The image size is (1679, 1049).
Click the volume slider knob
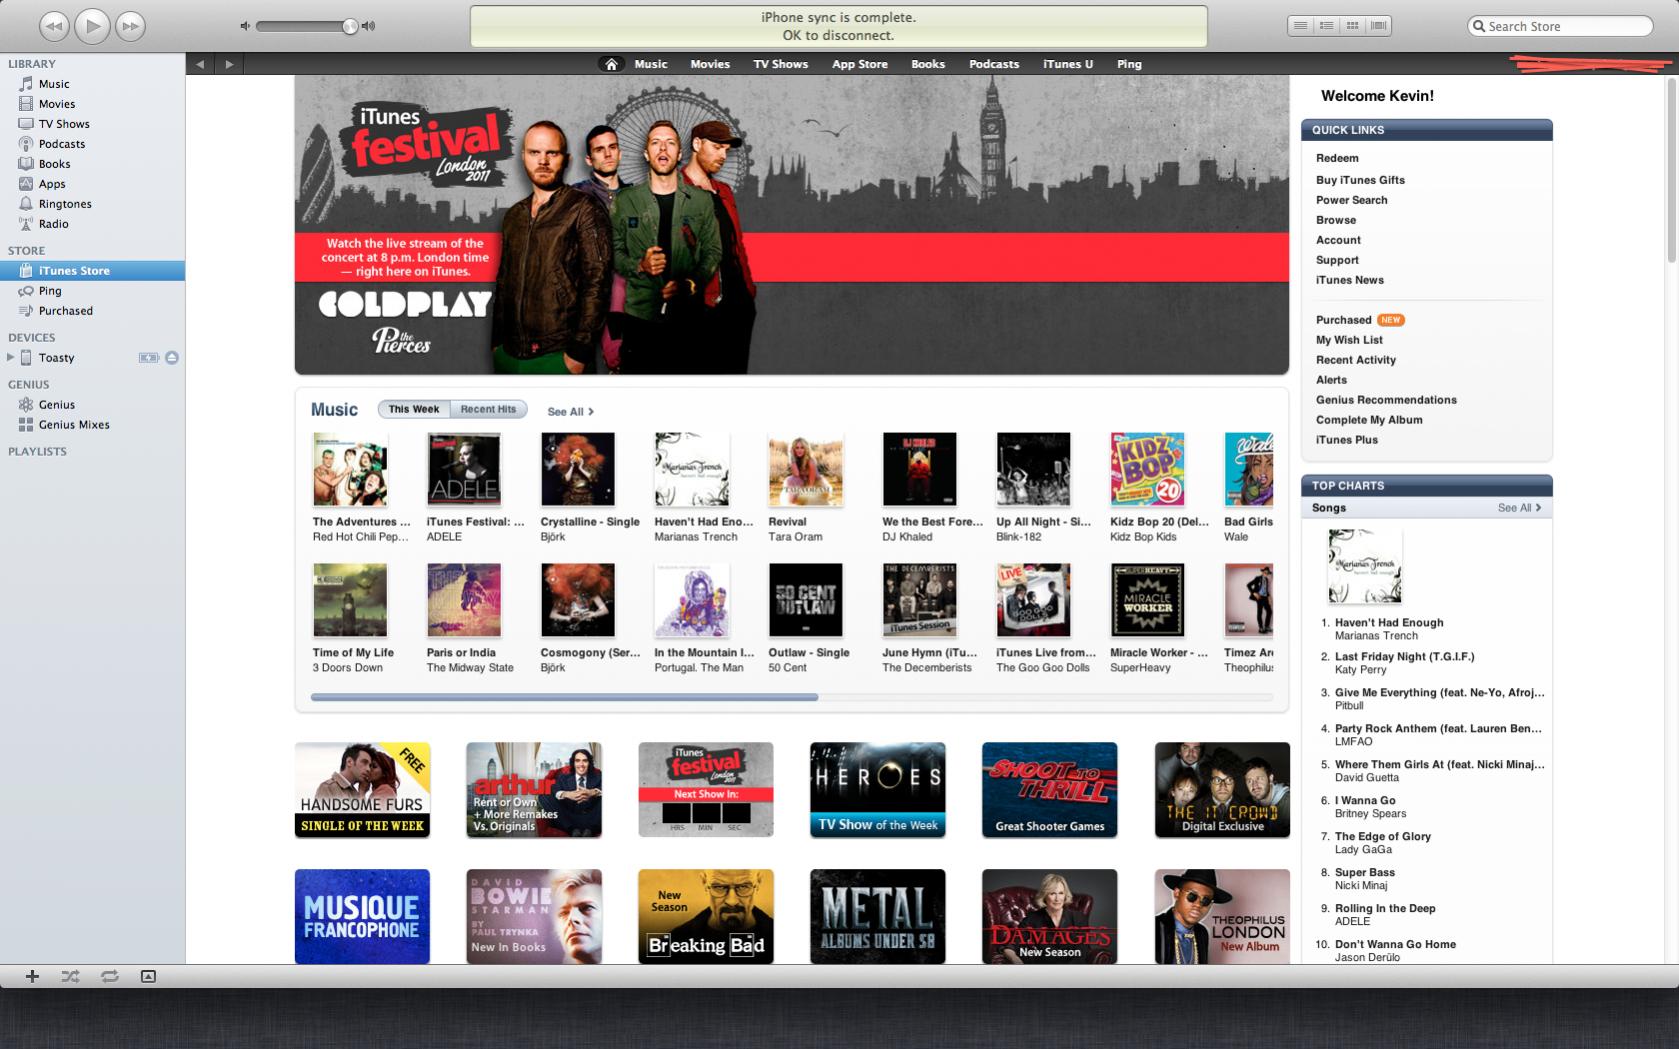point(349,26)
